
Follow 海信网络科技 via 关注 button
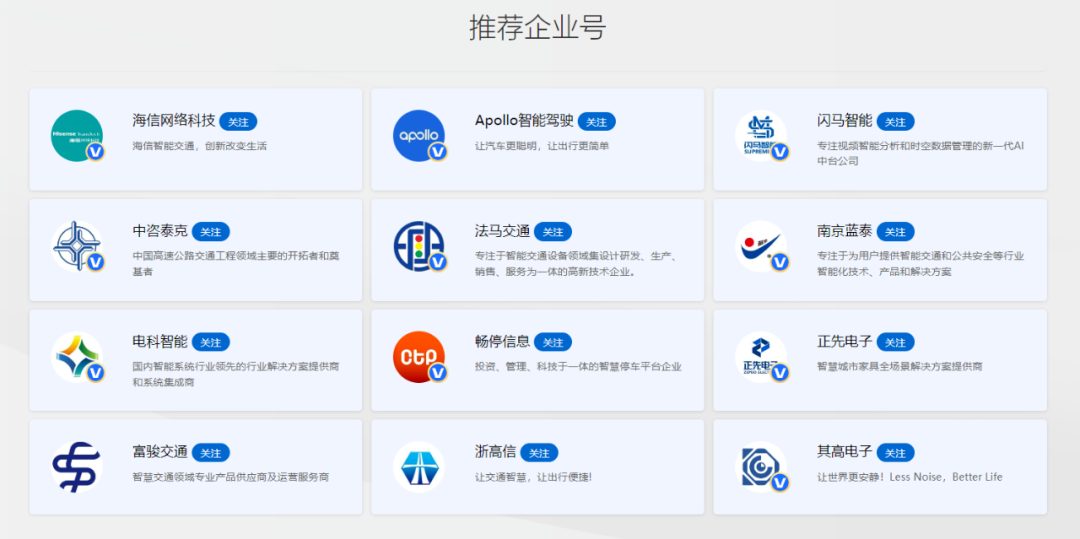tap(238, 122)
